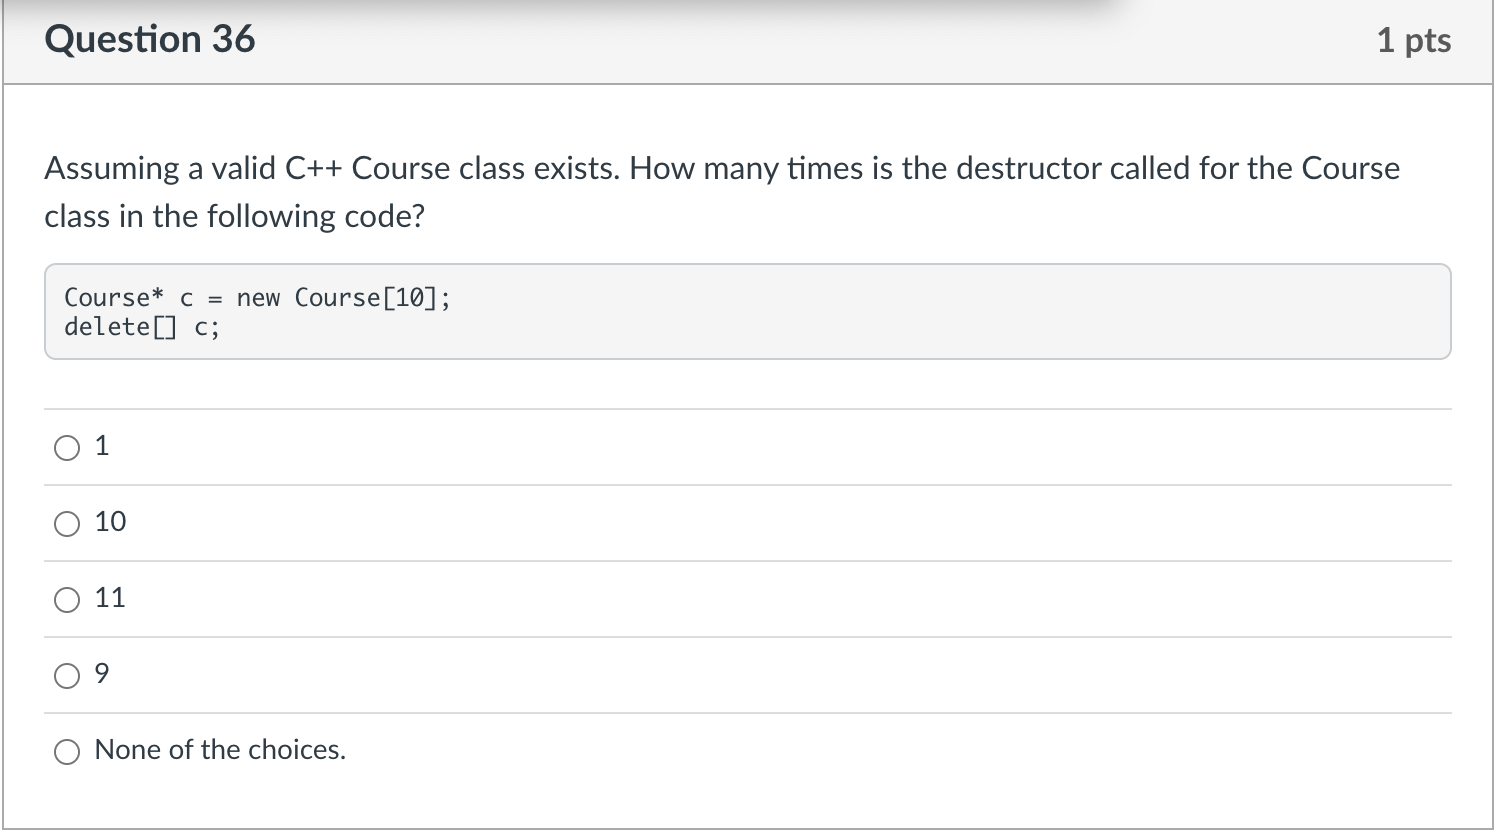Click the None of the choices label
The image size is (1496, 834).
(220, 750)
